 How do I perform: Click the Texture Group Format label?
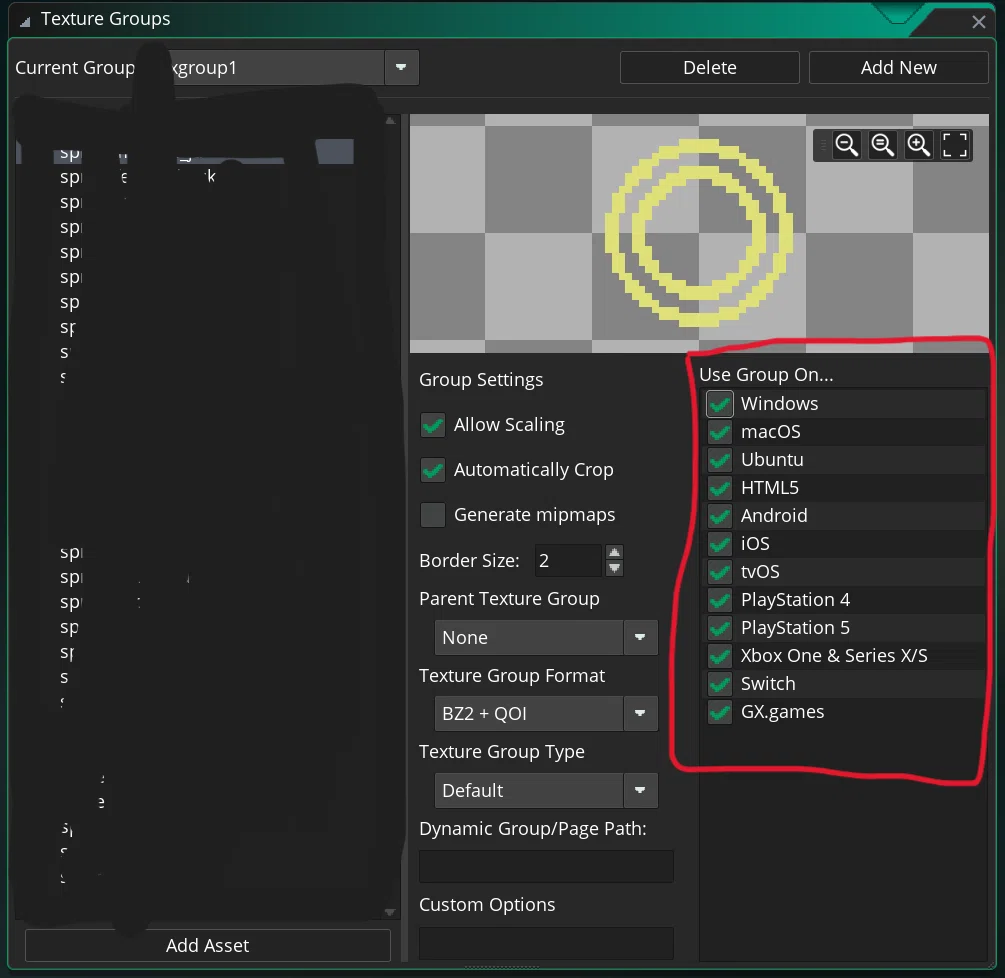click(511, 675)
